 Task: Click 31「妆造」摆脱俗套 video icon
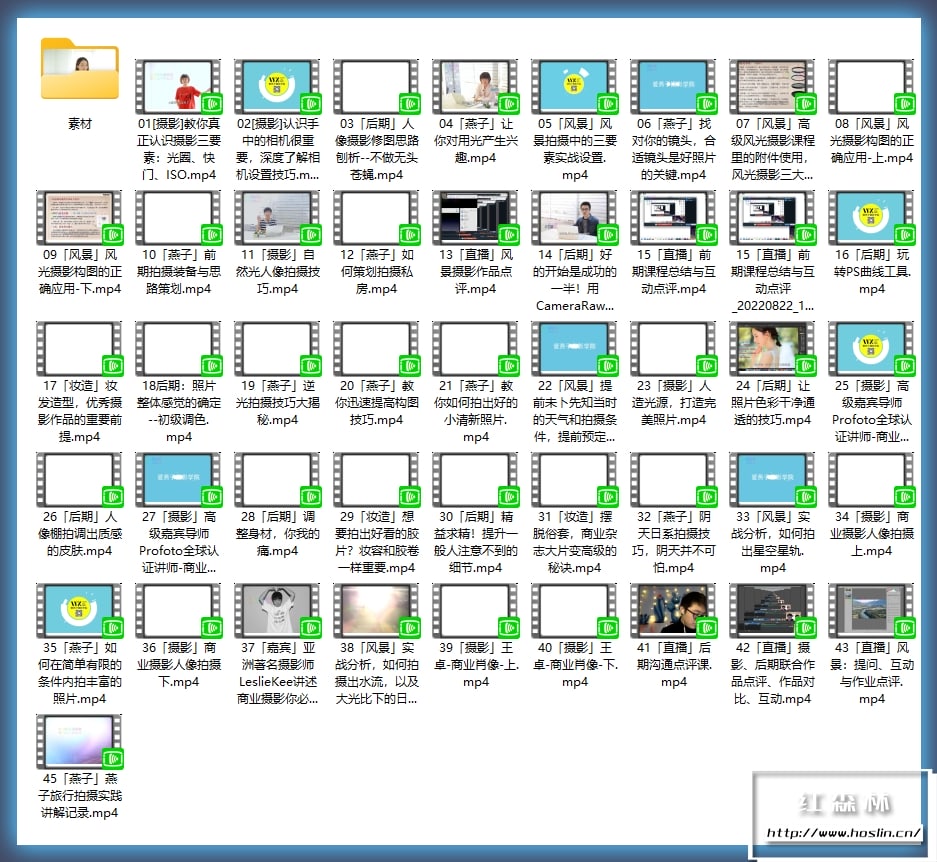[x=574, y=479]
